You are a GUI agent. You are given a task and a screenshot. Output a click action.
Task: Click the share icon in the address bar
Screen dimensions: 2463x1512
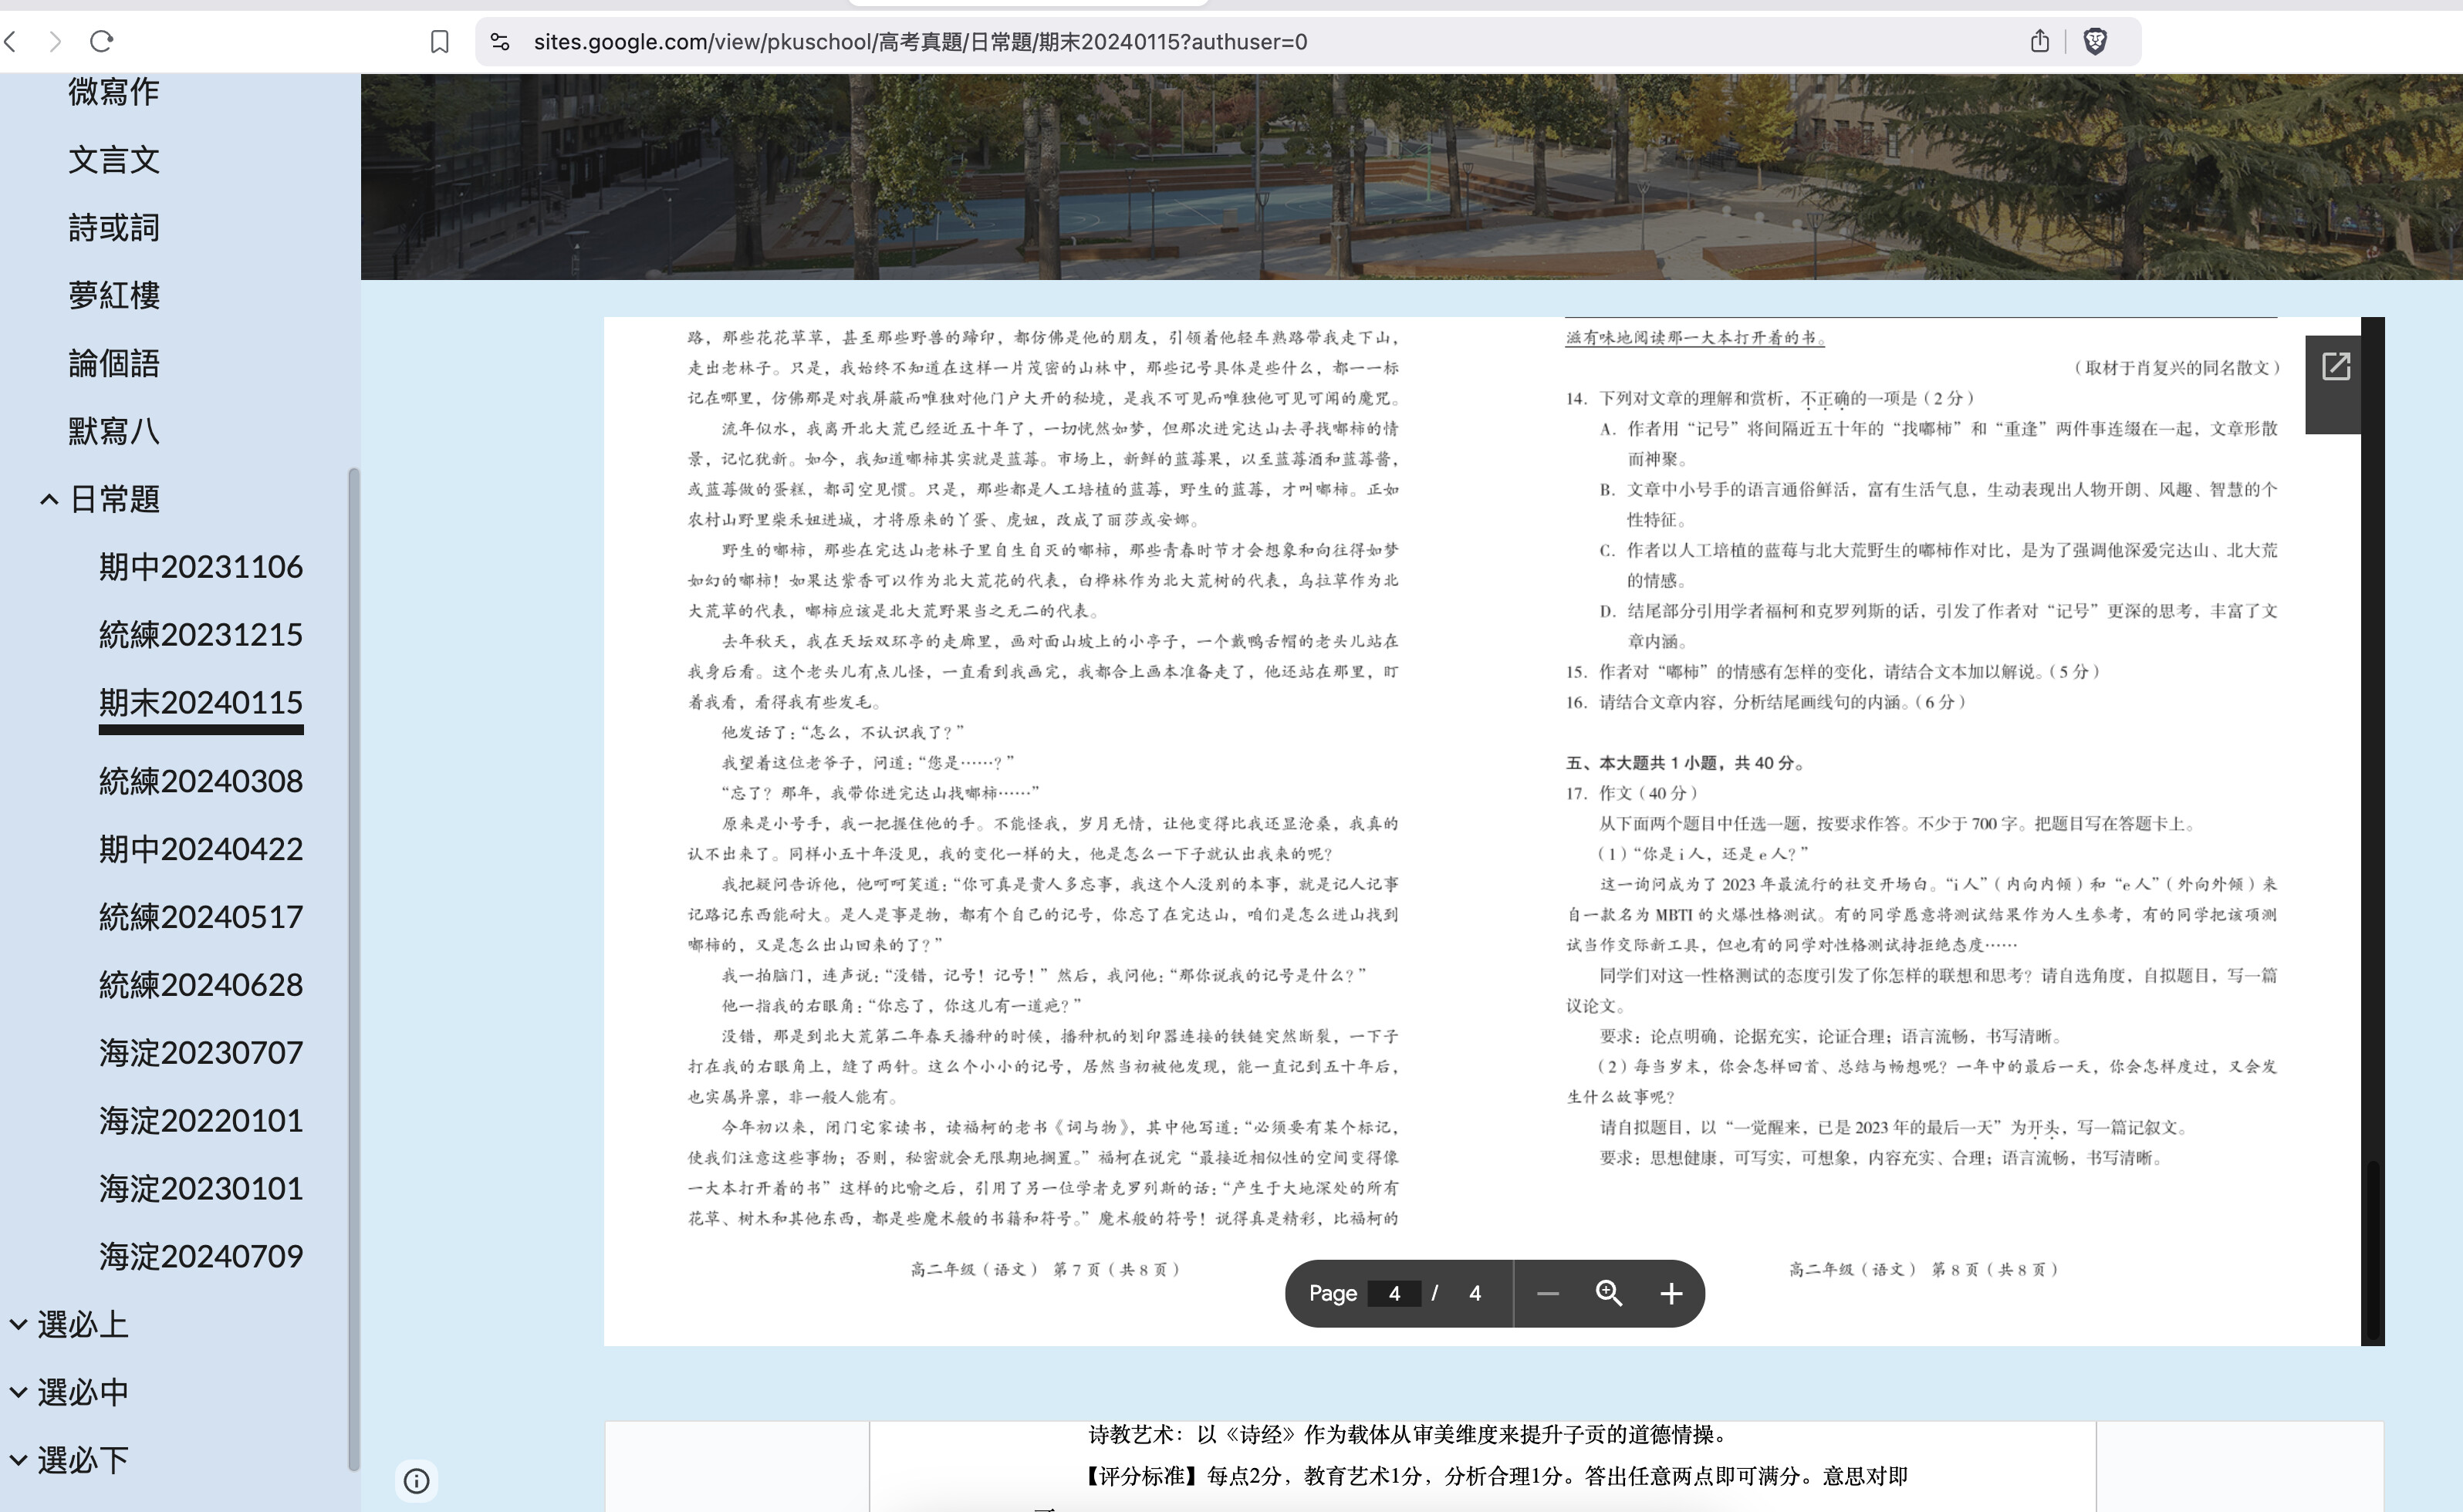(x=2040, y=41)
